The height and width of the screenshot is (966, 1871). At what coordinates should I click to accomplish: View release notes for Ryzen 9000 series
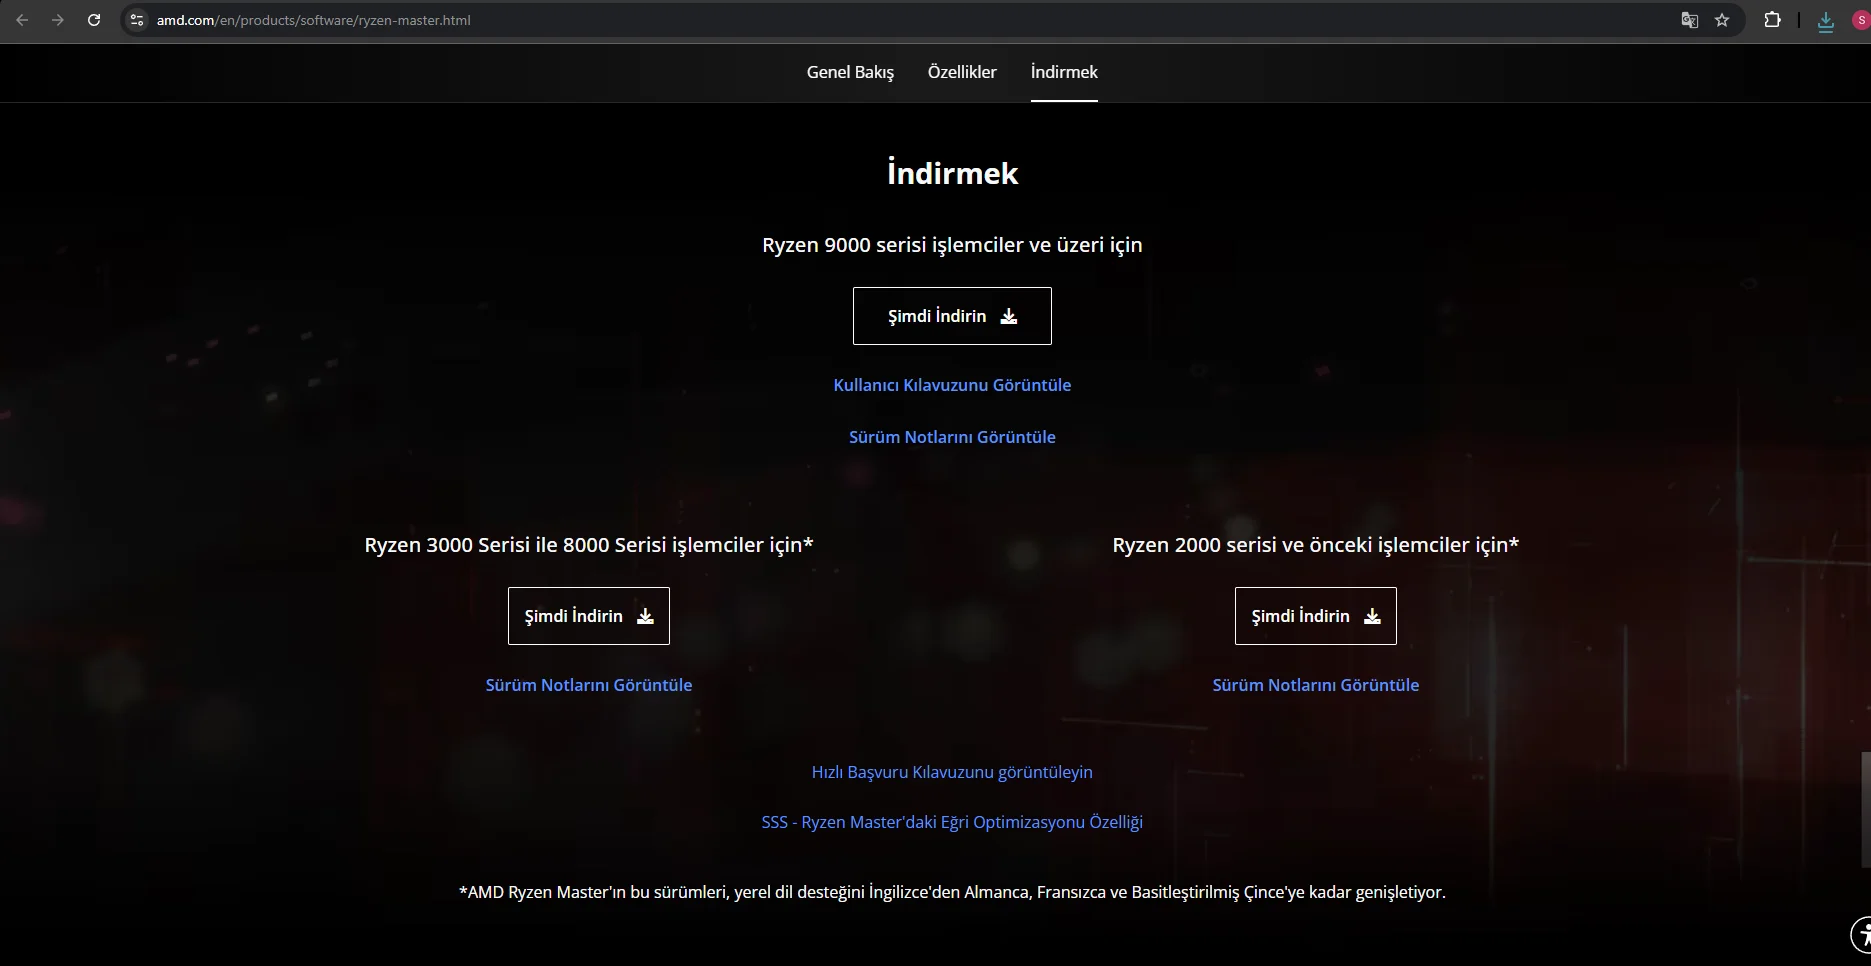pos(952,437)
